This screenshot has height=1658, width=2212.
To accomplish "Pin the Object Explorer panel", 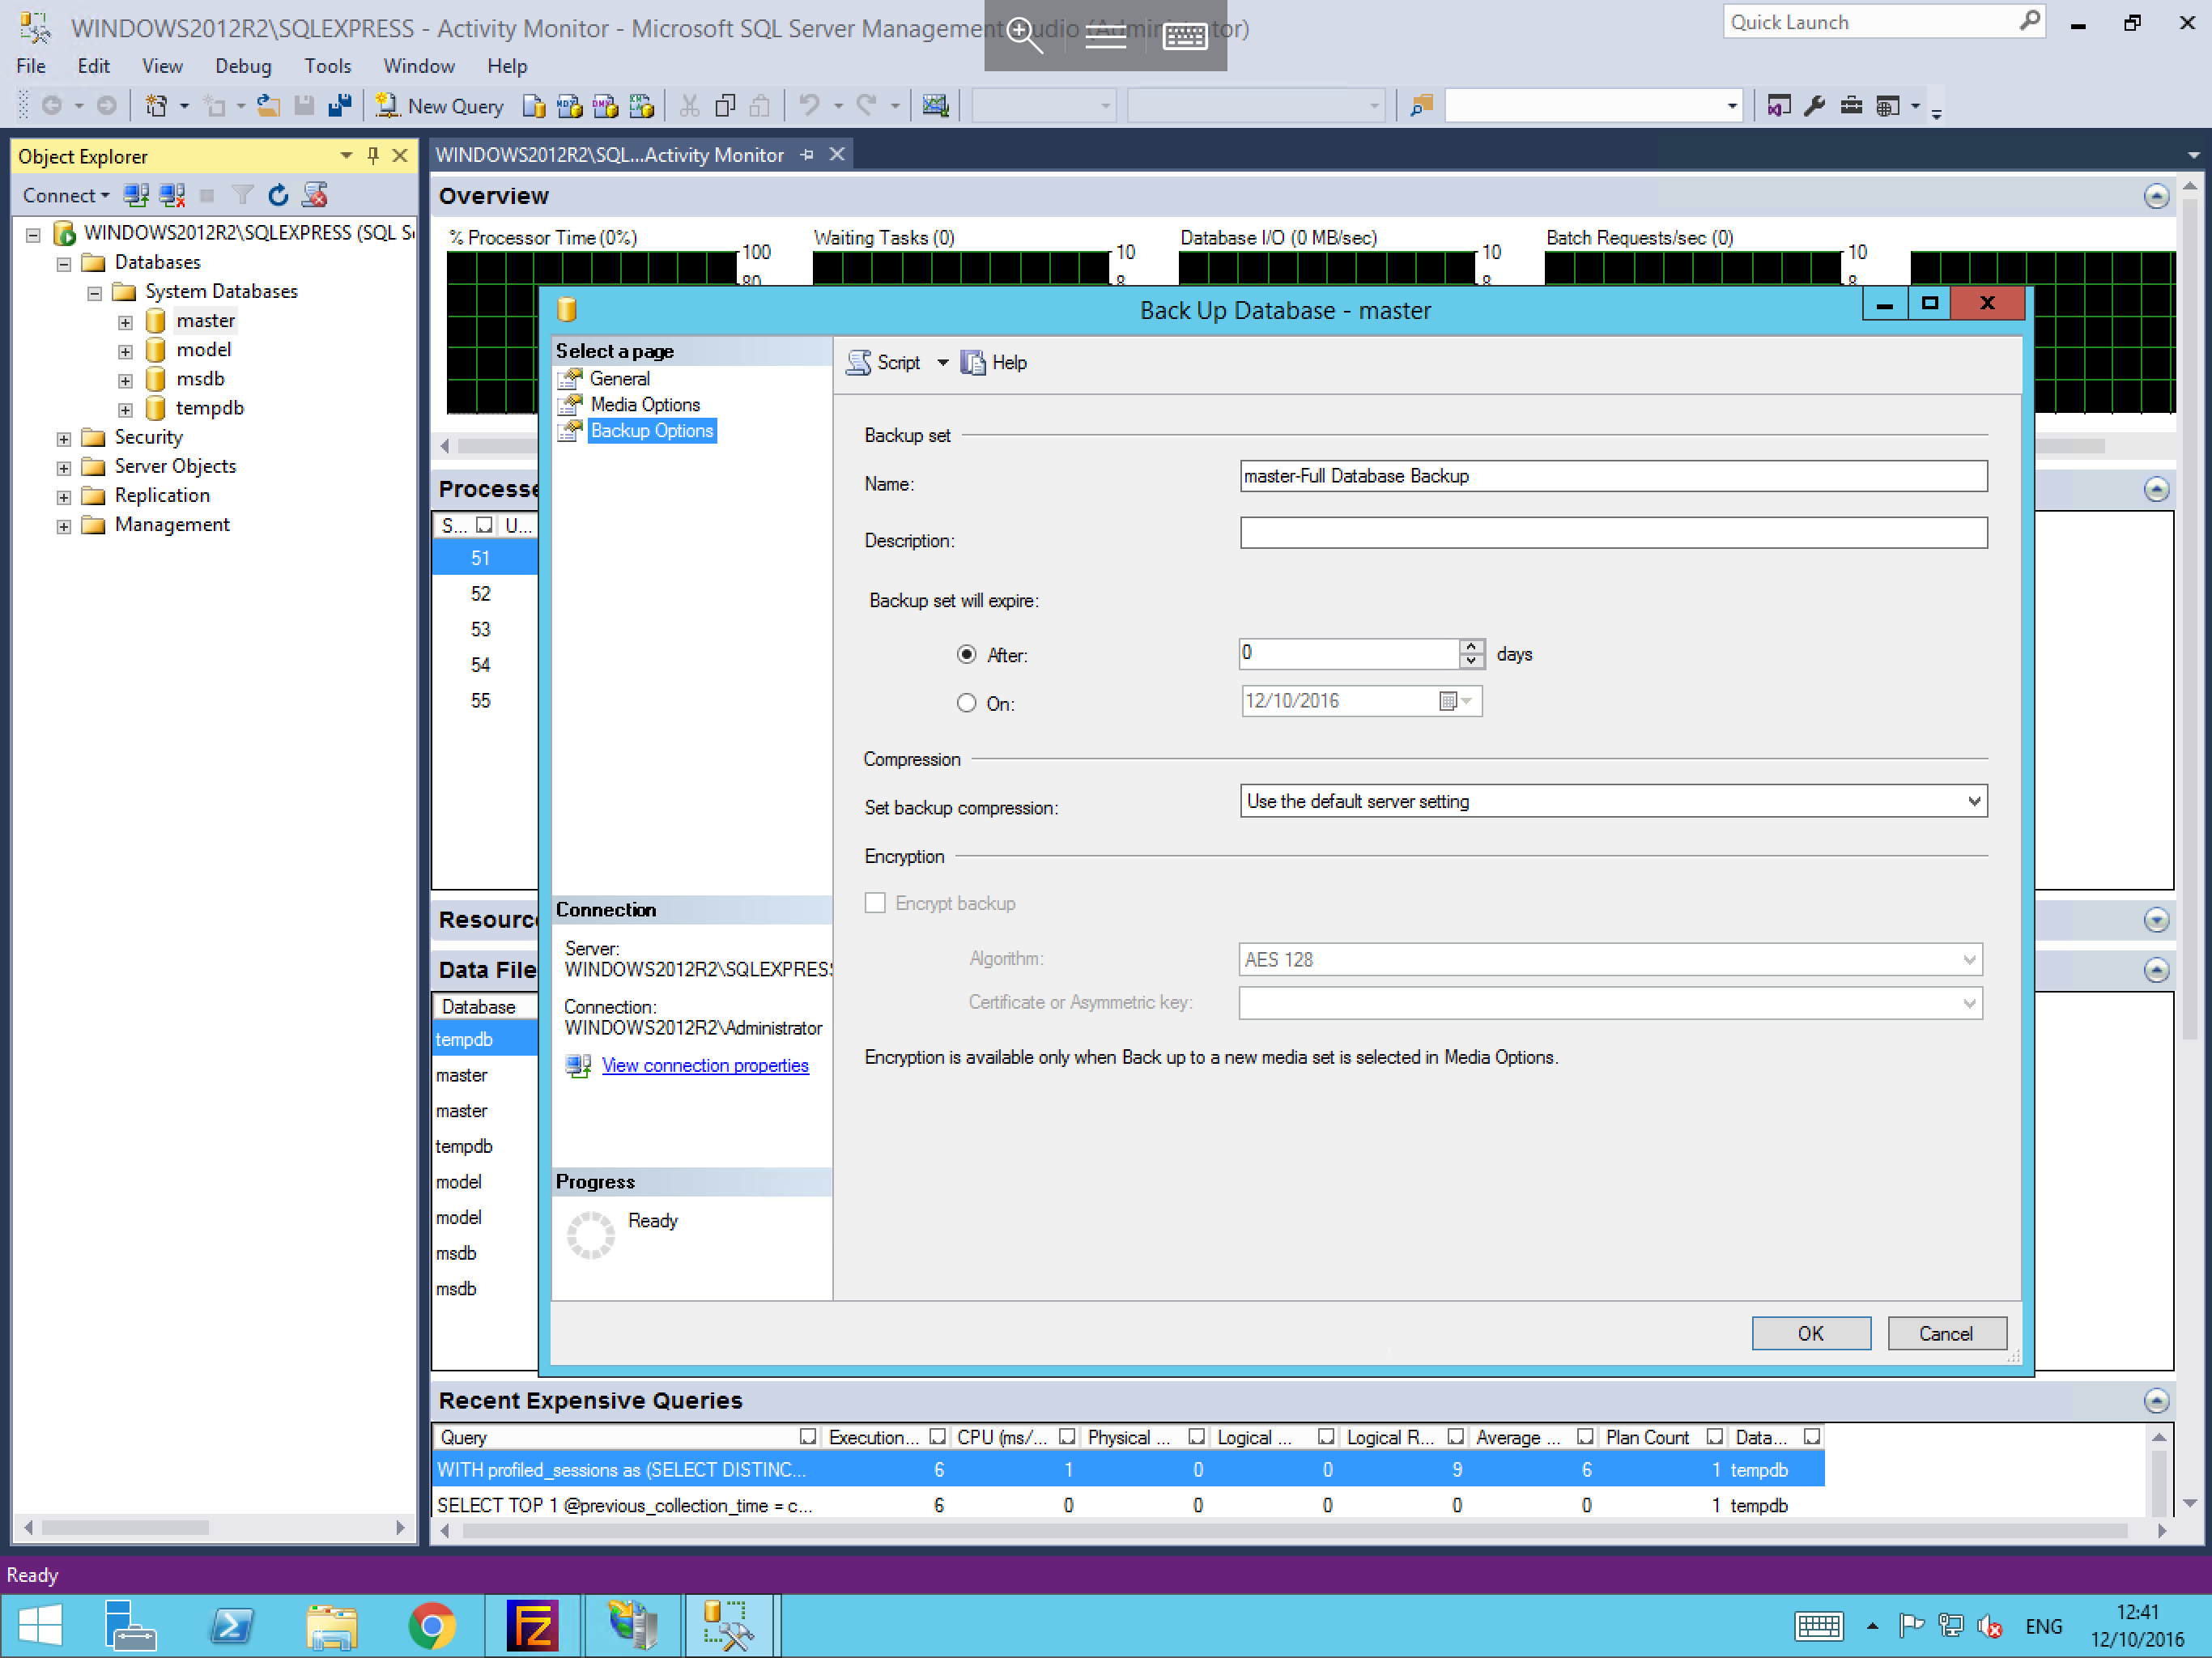I will tap(373, 155).
